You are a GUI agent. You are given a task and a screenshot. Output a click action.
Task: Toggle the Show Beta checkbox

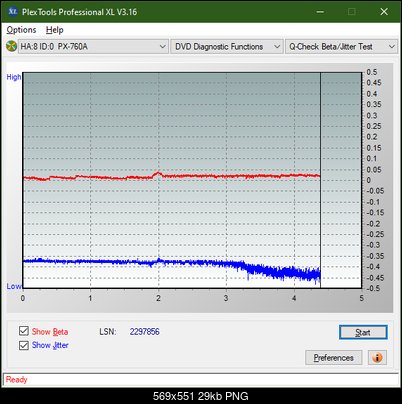24,331
